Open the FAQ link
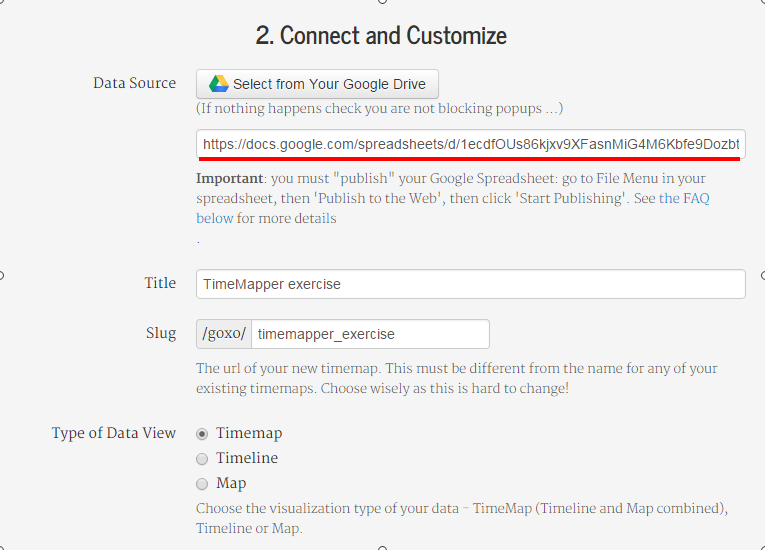 [453, 208]
